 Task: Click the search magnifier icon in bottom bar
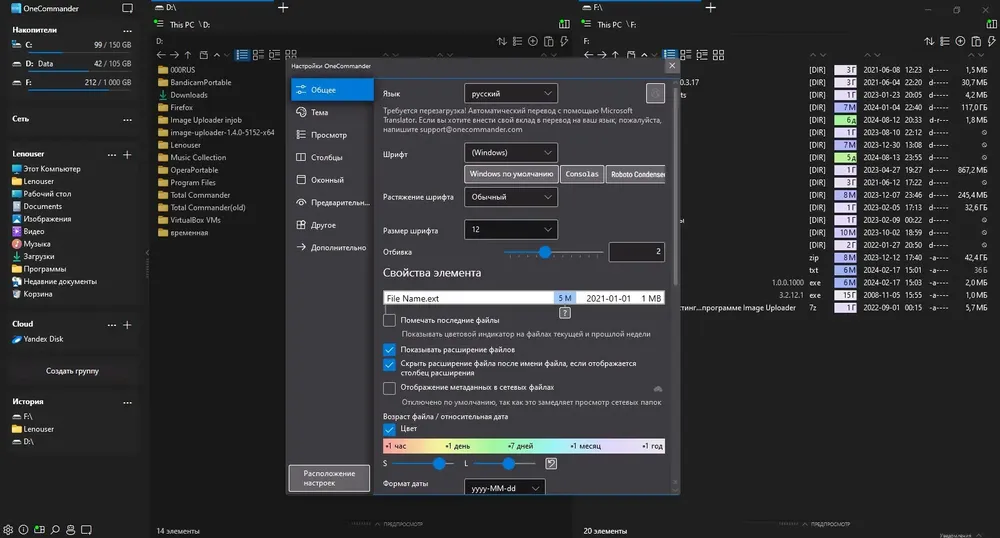pos(55,530)
